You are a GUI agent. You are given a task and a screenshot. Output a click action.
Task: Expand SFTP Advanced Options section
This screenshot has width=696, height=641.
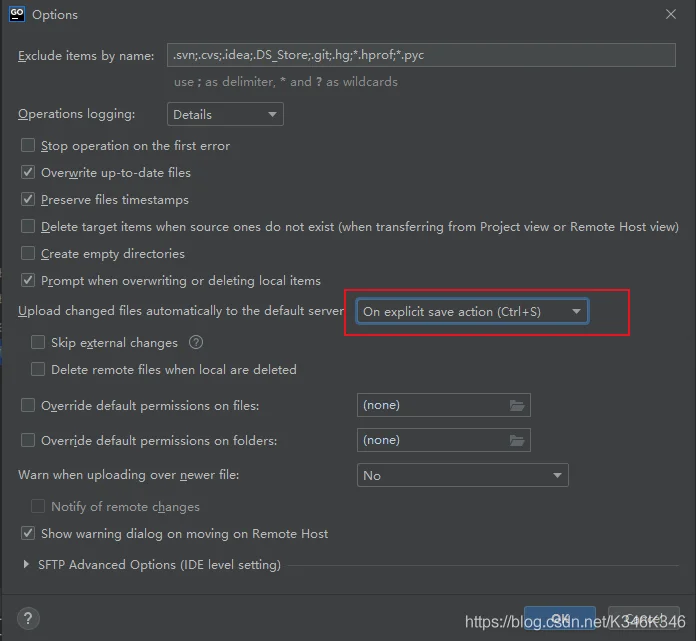pos(26,565)
